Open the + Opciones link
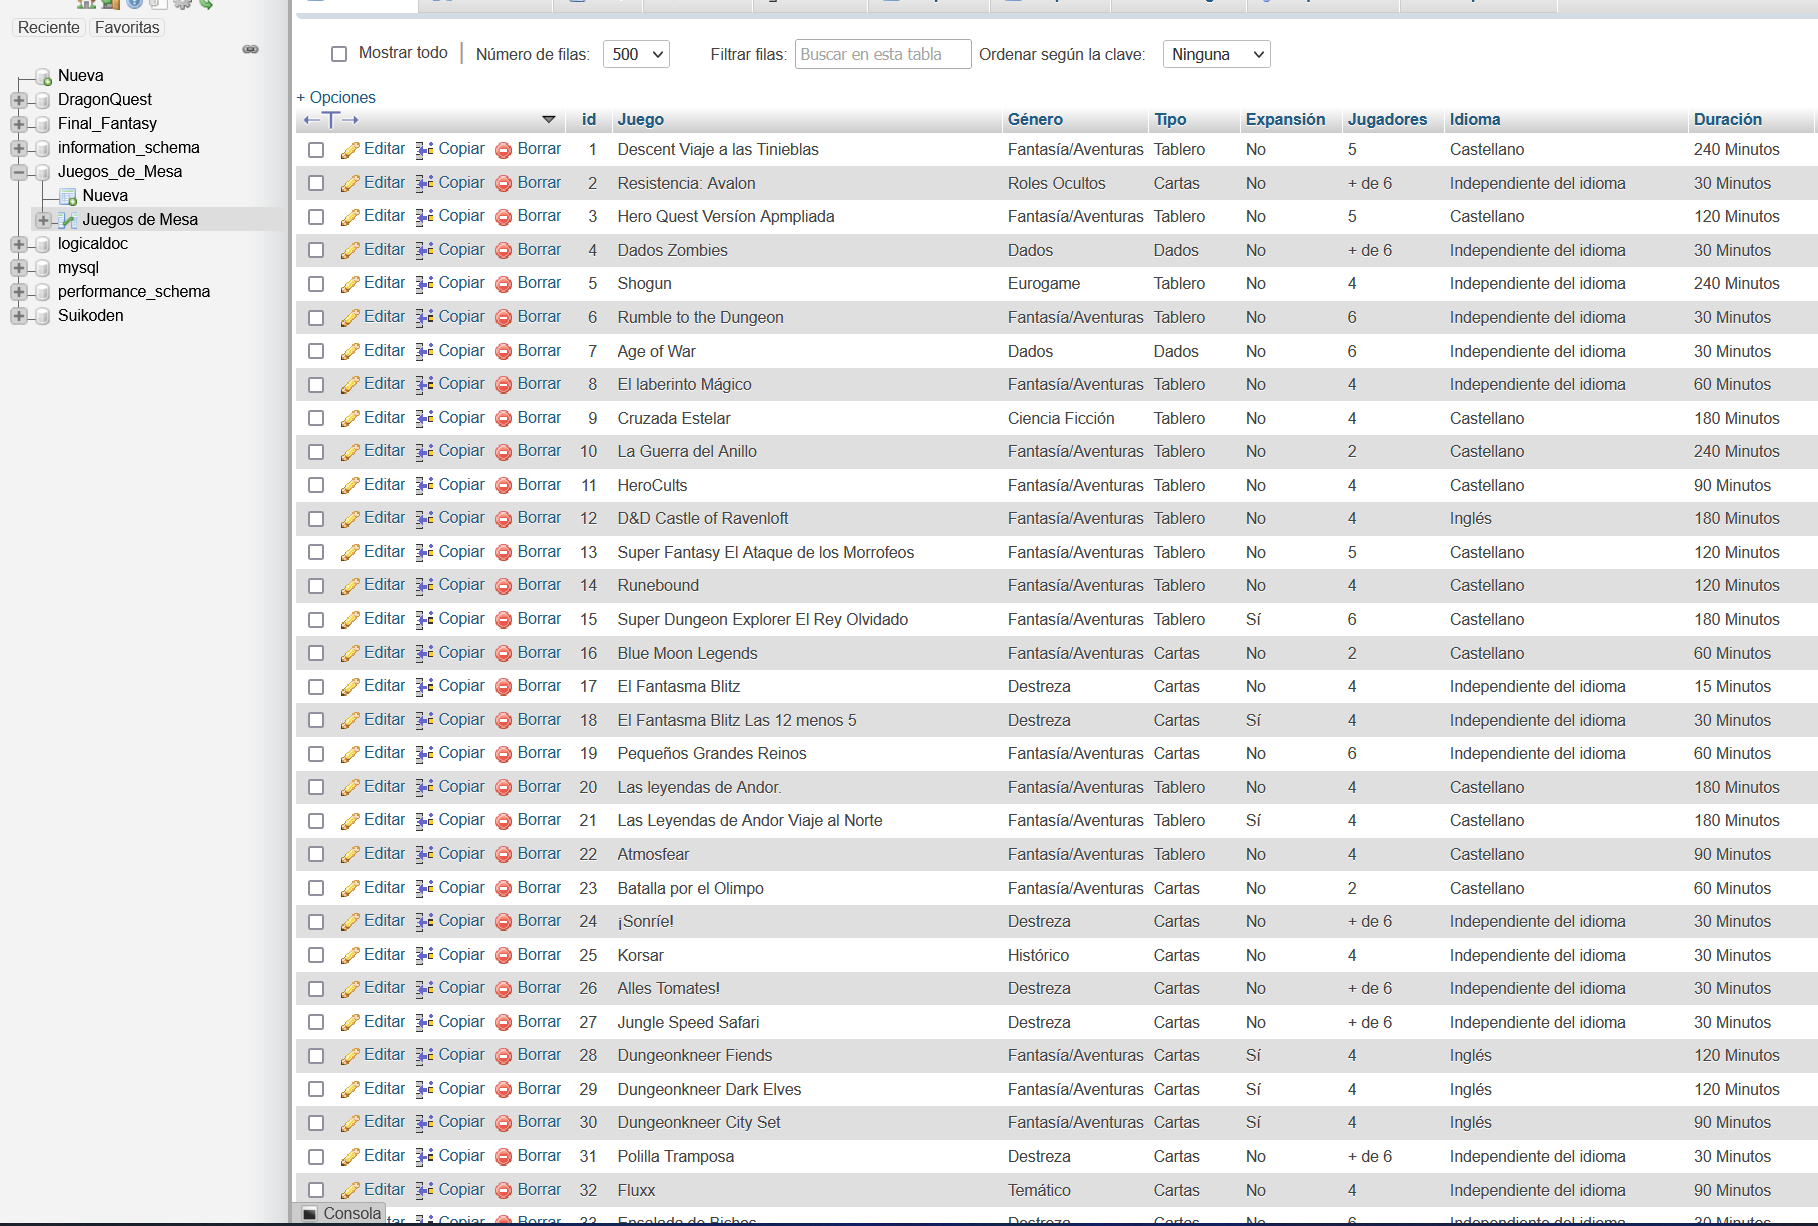The image size is (1818, 1226). coord(336,97)
